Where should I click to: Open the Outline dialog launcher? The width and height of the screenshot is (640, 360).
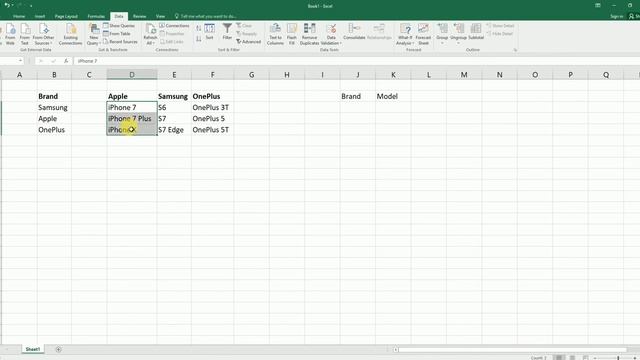point(515,50)
